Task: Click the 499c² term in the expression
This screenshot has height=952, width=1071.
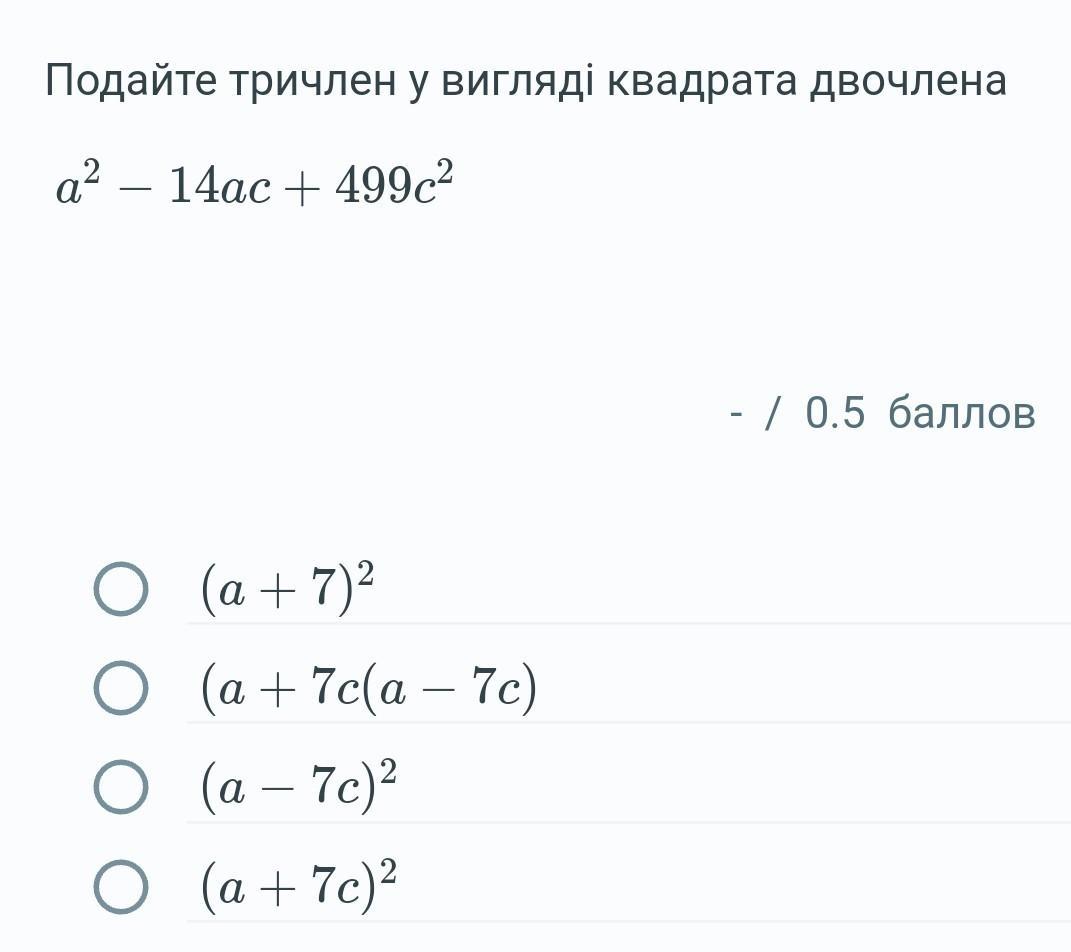Action: click(x=394, y=184)
